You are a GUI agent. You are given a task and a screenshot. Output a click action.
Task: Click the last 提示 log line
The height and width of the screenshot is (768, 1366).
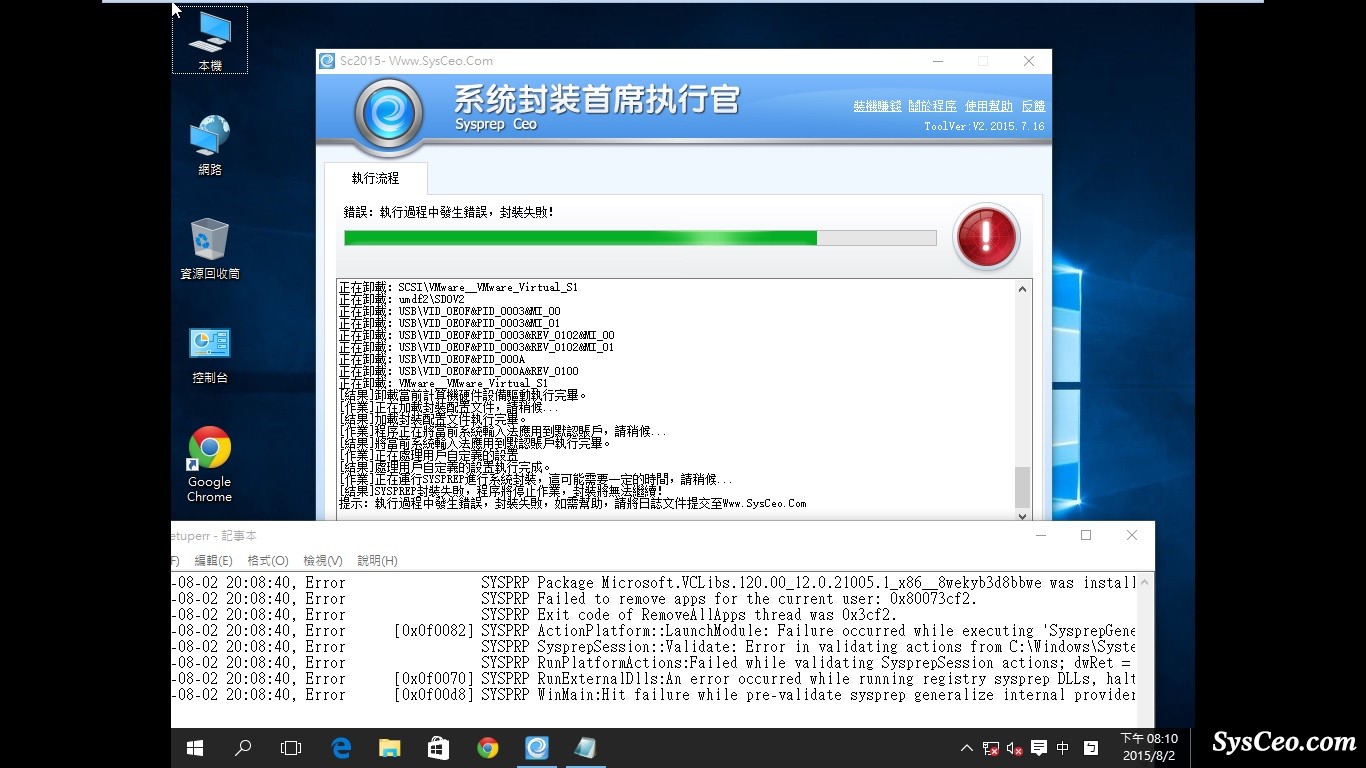click(572, 503)
